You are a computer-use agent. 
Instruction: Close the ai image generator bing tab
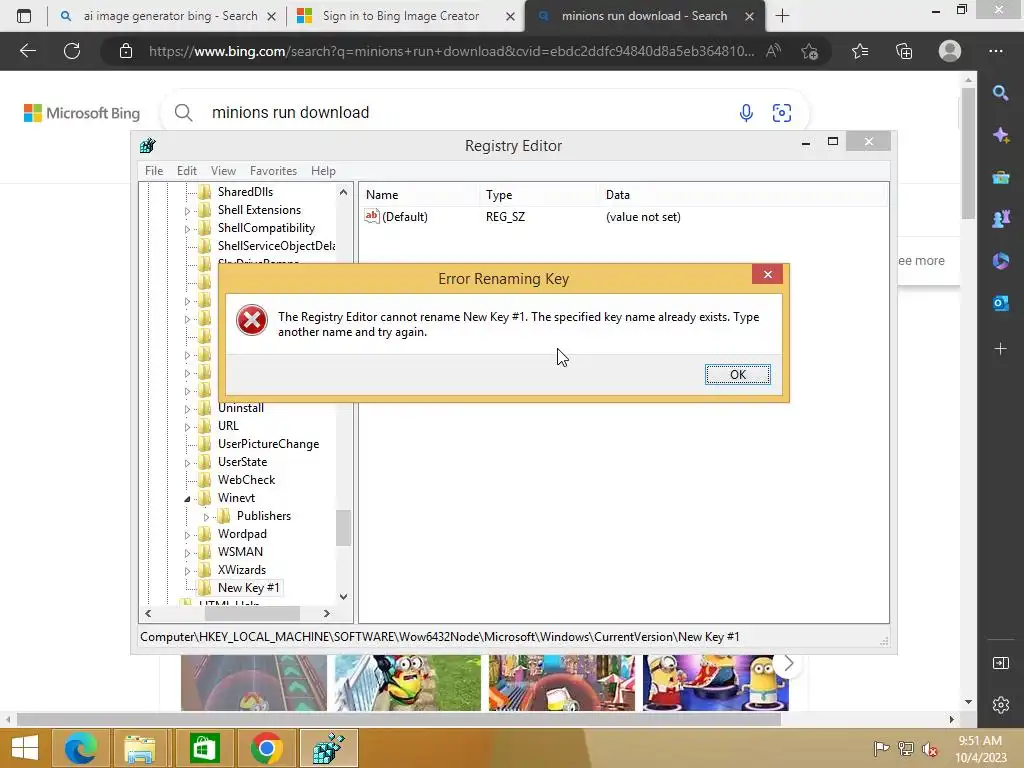coord(272,16)
